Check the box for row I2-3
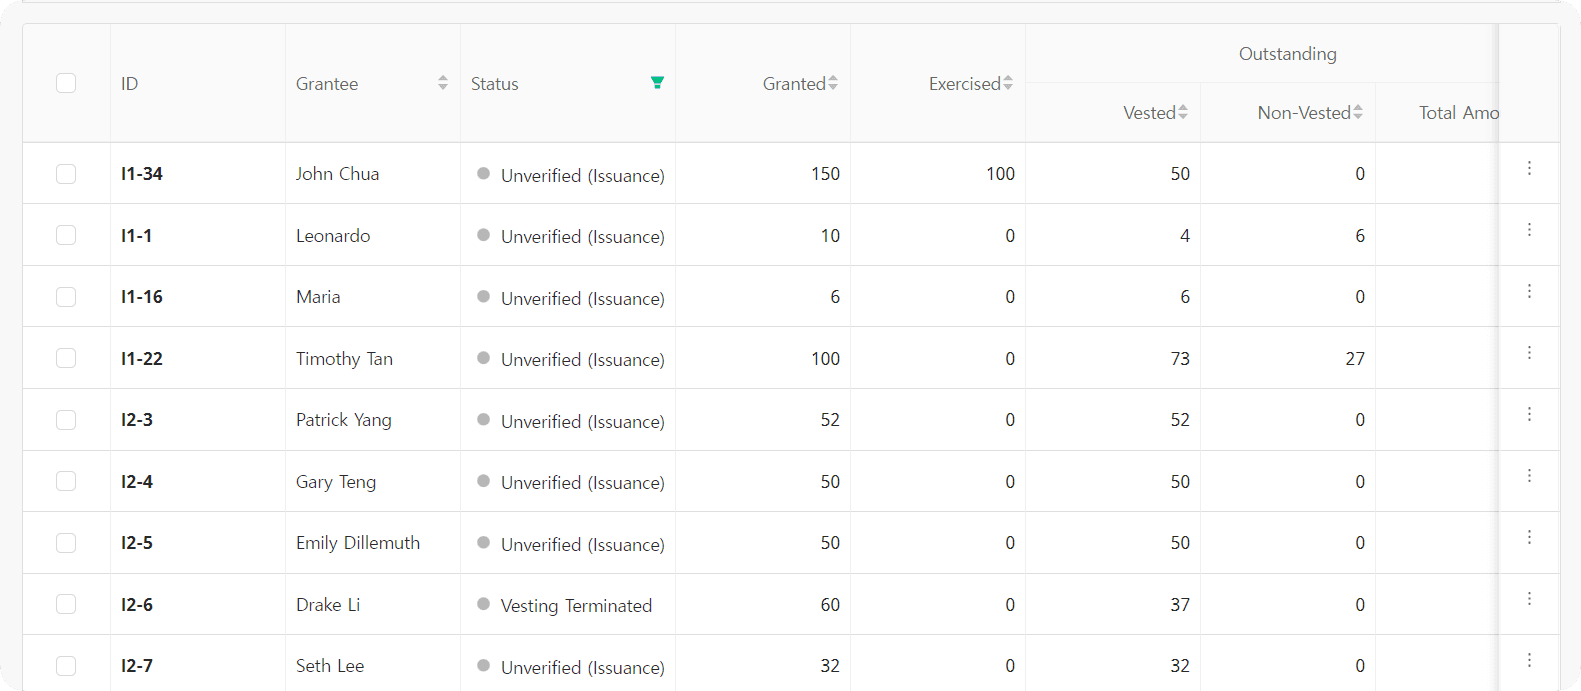 click(66, 420)
